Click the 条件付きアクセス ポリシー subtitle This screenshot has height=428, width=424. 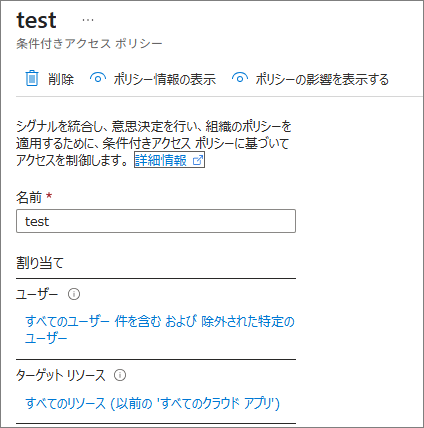point(89,44)
